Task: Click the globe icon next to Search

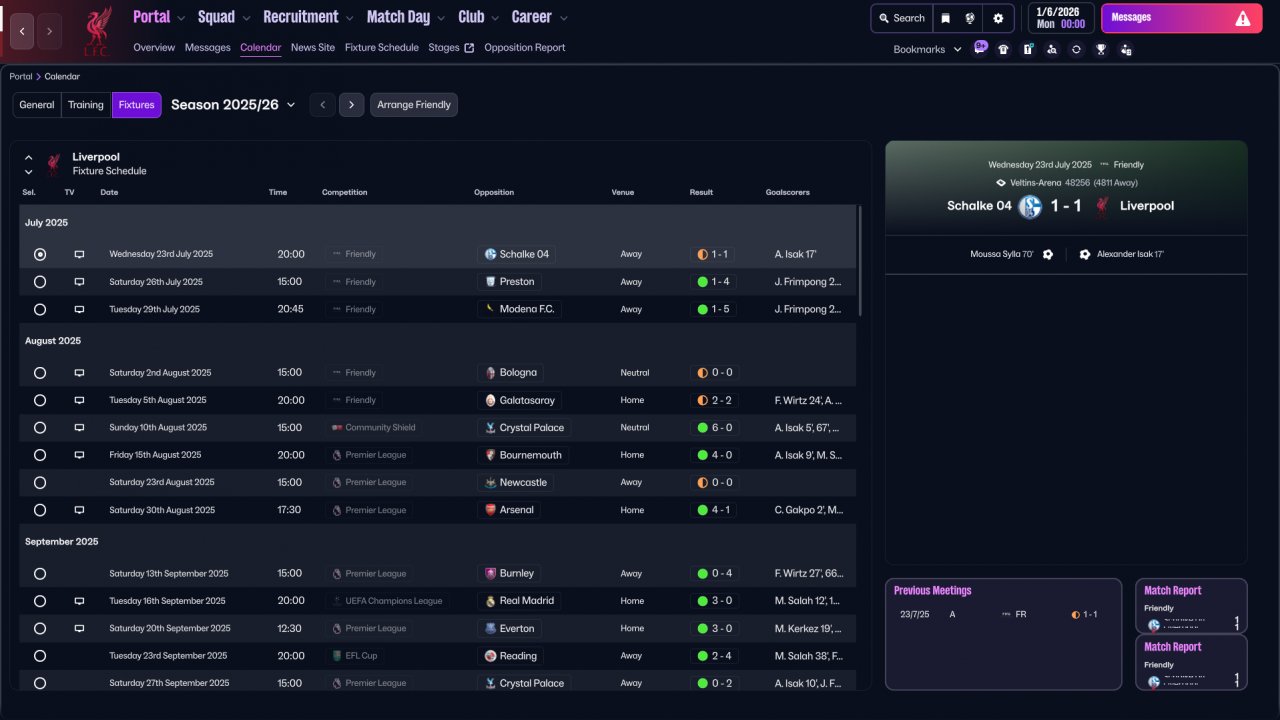Action: pos(970,18)
